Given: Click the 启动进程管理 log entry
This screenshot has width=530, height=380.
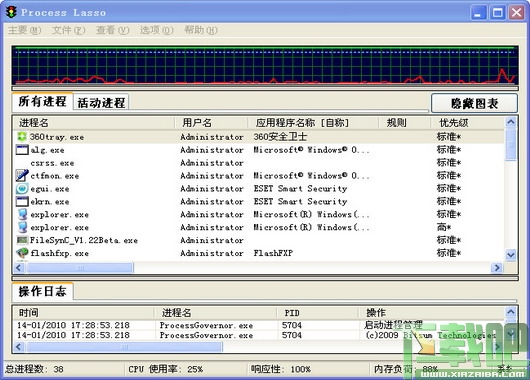Looking at the screenshot, I should [393, 325].
